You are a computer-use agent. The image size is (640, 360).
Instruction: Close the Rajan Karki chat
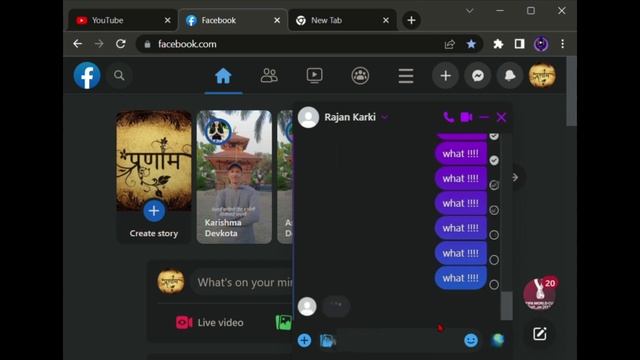click(502, 118)
